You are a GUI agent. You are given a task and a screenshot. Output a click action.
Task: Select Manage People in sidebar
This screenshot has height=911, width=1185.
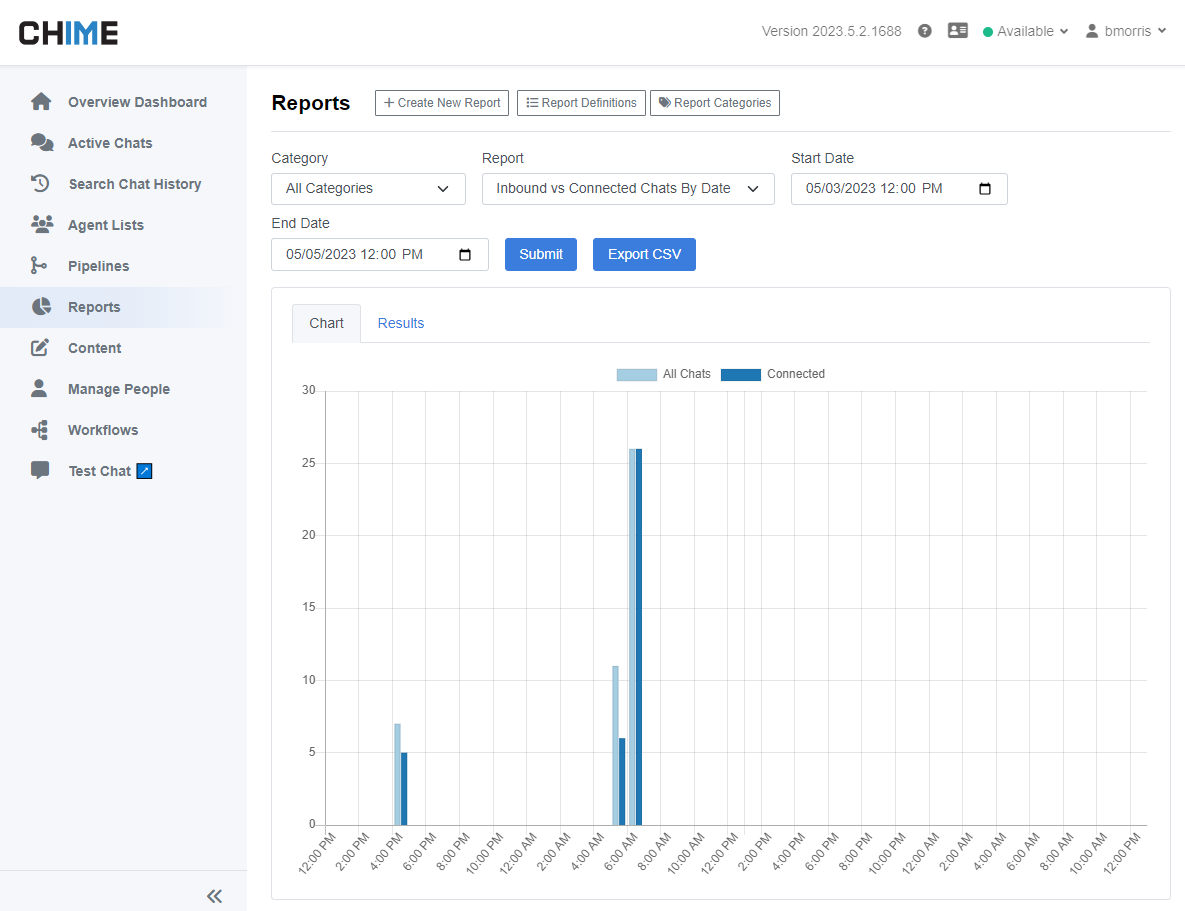118,389
